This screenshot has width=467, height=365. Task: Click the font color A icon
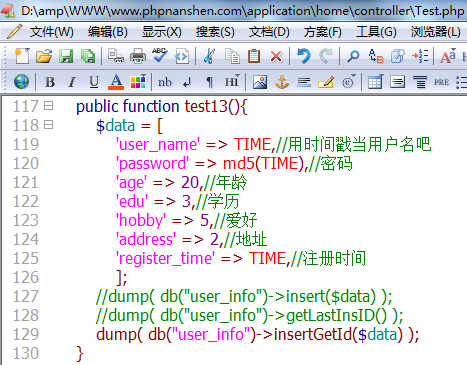(x=116, y=82)
